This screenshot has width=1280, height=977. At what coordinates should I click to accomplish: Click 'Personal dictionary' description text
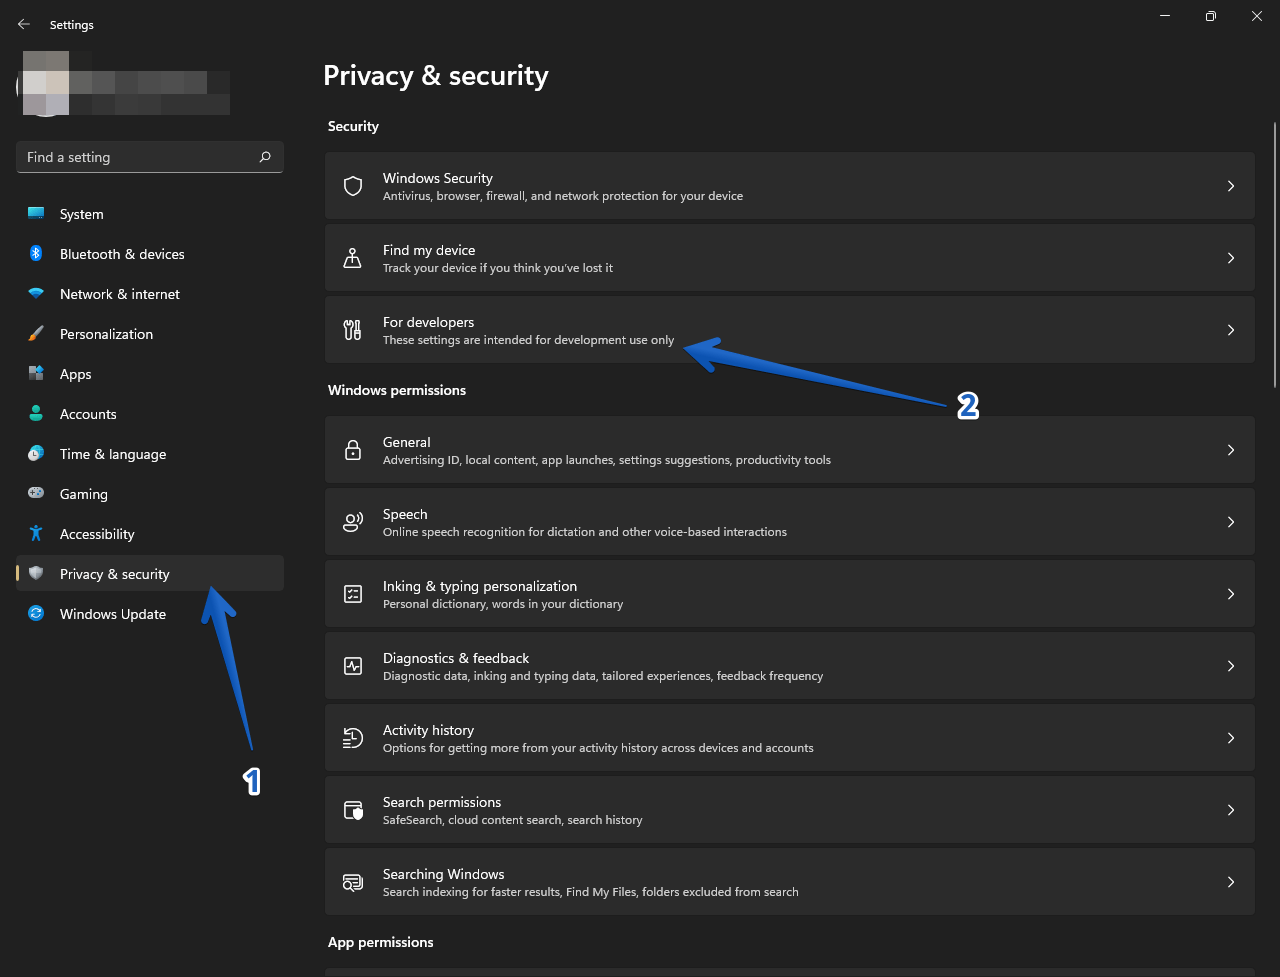[x=503, y=604]
